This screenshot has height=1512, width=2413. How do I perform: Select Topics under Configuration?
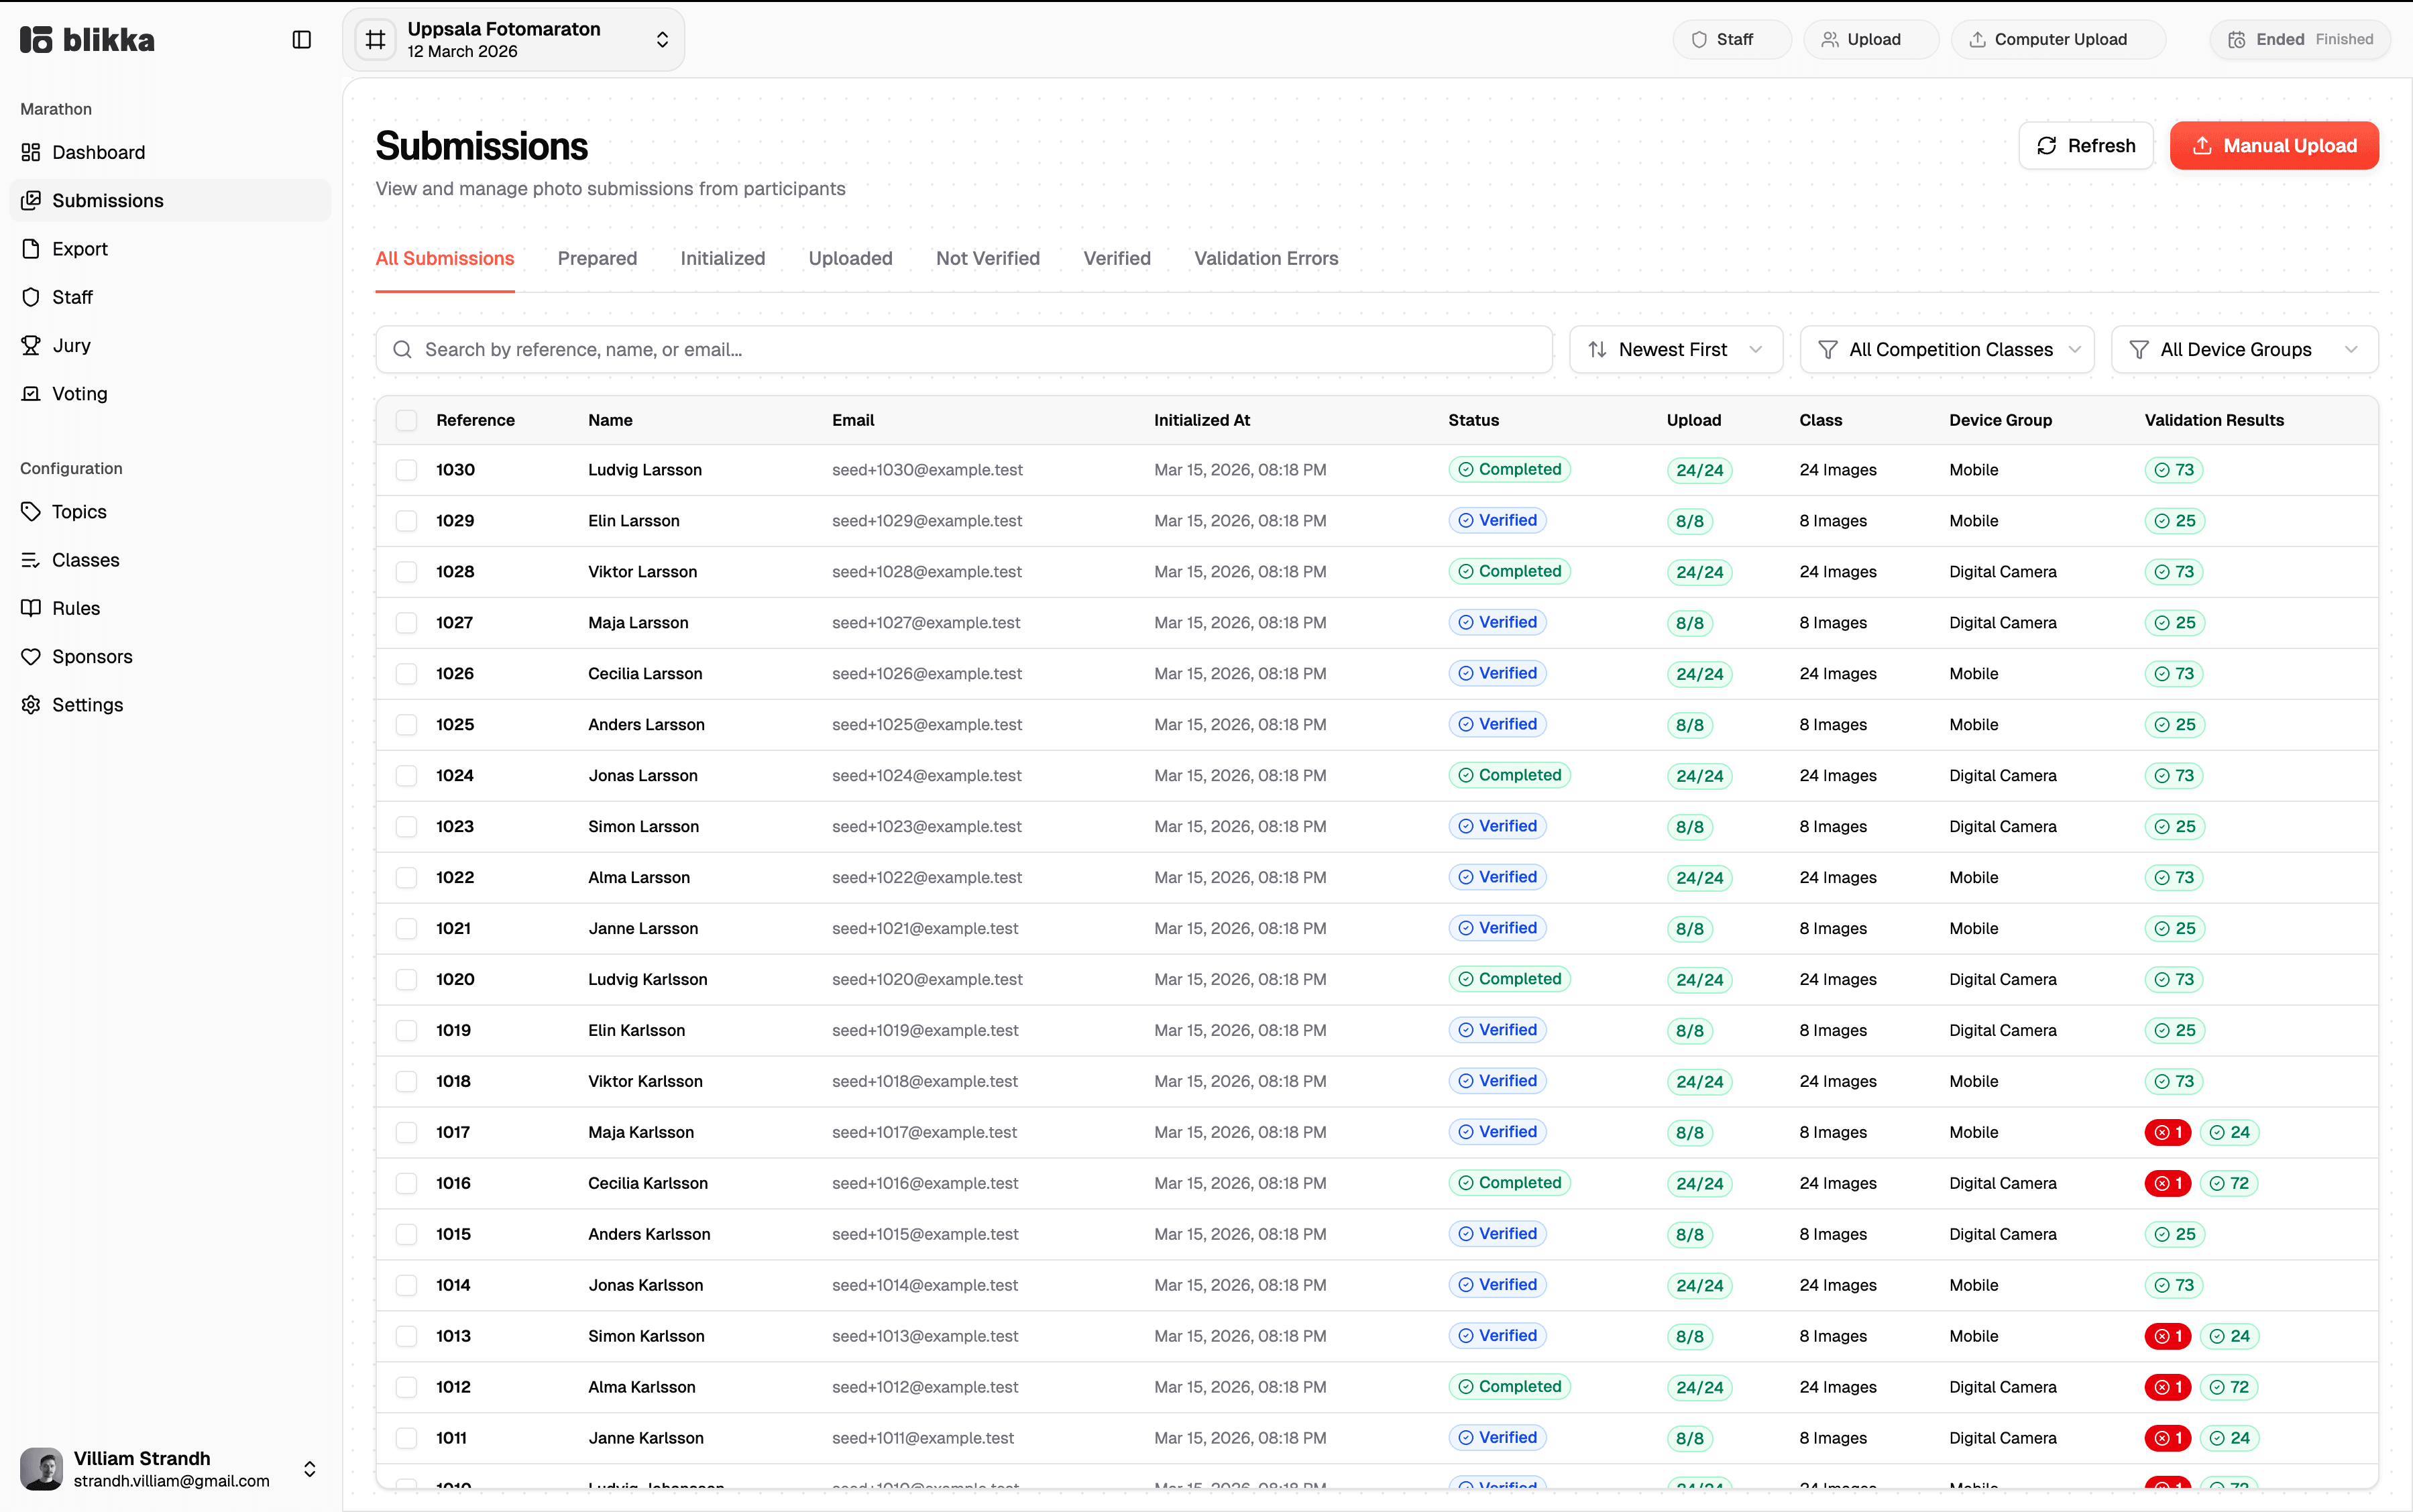[x=78, y=511]
